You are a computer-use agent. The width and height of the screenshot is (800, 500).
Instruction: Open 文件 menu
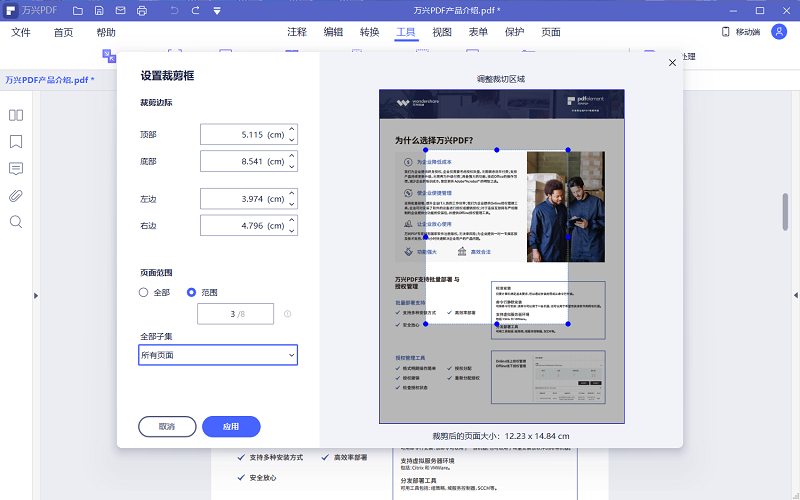[x=21, y=32]
